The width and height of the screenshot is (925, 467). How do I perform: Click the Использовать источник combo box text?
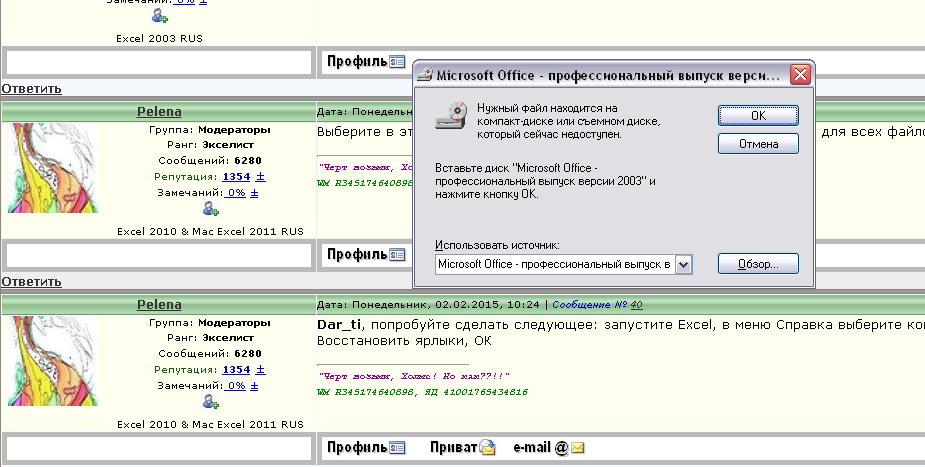point(555,265)
